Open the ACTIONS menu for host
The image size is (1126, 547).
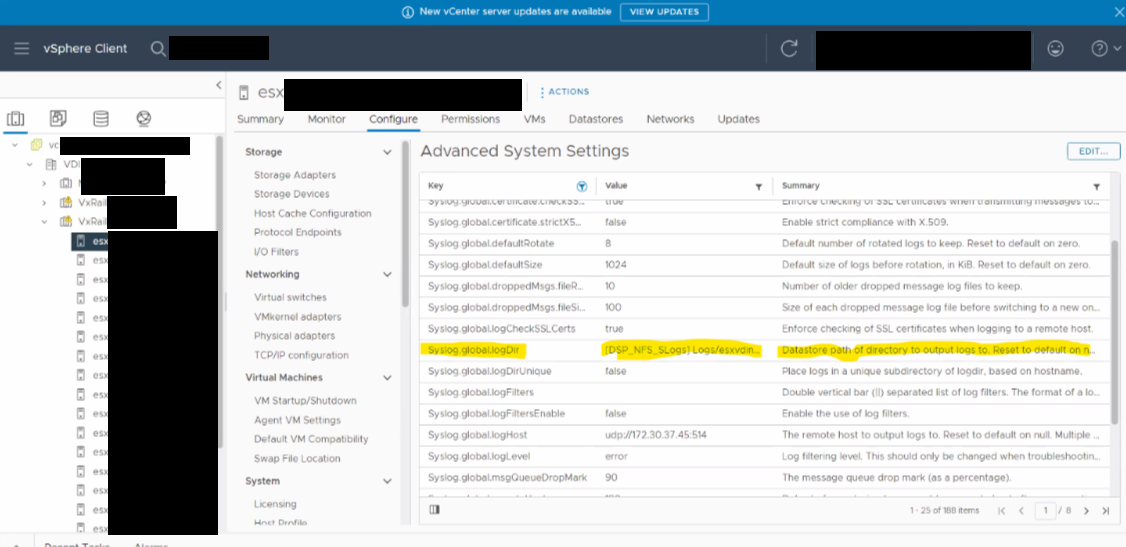(x=565, y=92)
